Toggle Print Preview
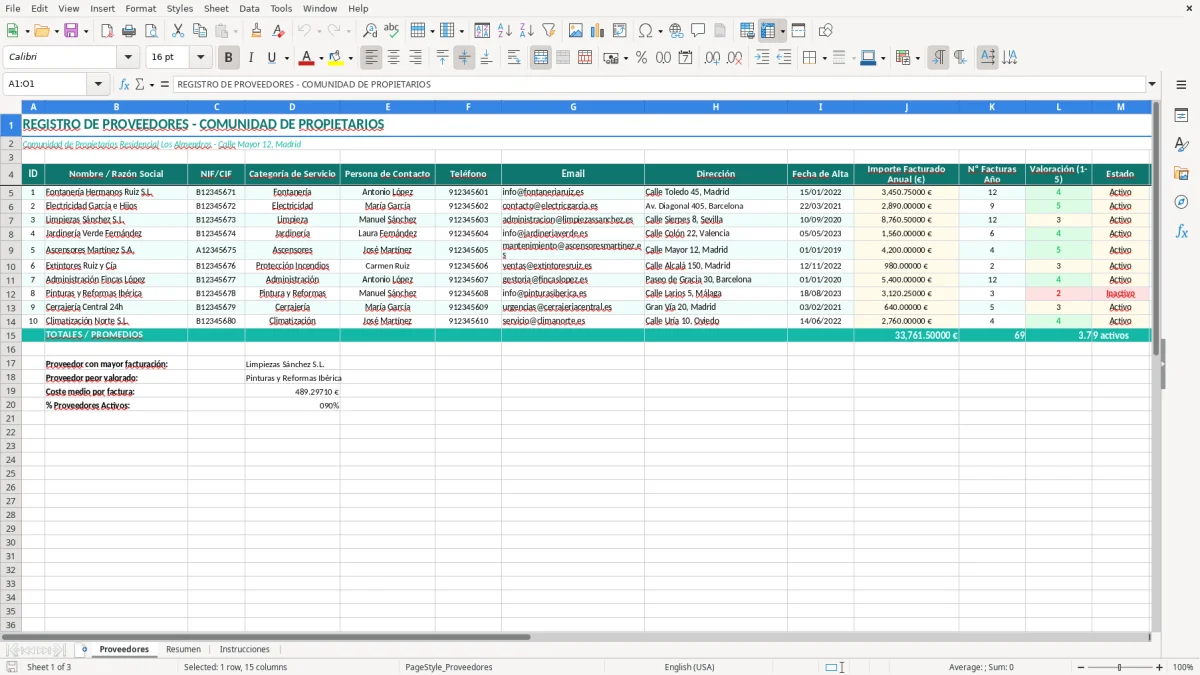 pos(151,31)
